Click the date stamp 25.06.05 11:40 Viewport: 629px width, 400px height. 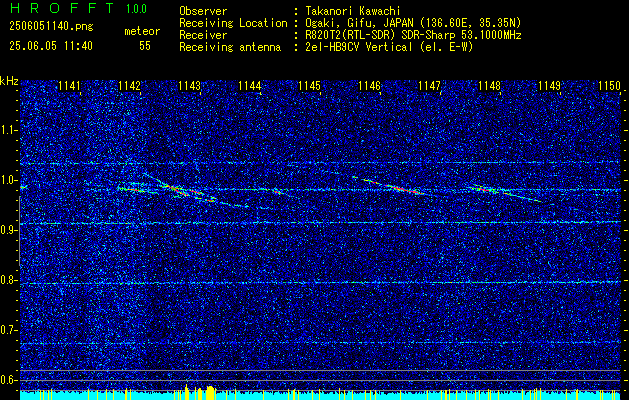51,46
